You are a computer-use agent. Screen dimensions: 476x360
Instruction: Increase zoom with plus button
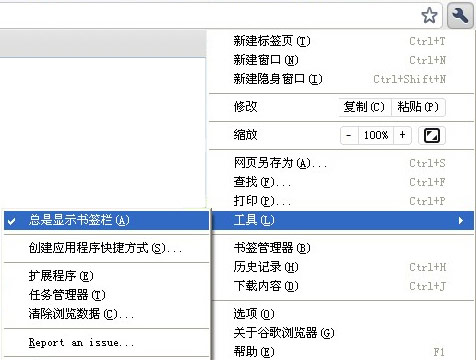tap(403, 135)
